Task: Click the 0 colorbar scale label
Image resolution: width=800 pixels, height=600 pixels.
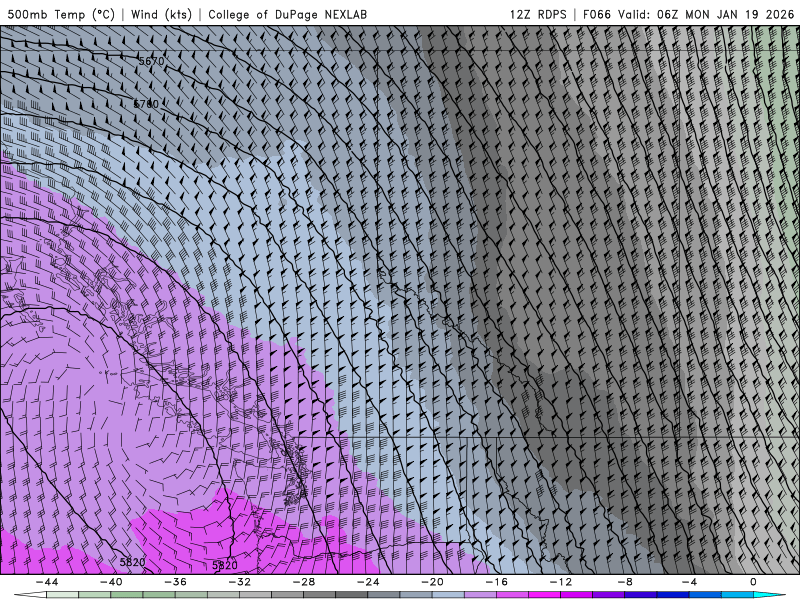Action: tap(754, 582)
